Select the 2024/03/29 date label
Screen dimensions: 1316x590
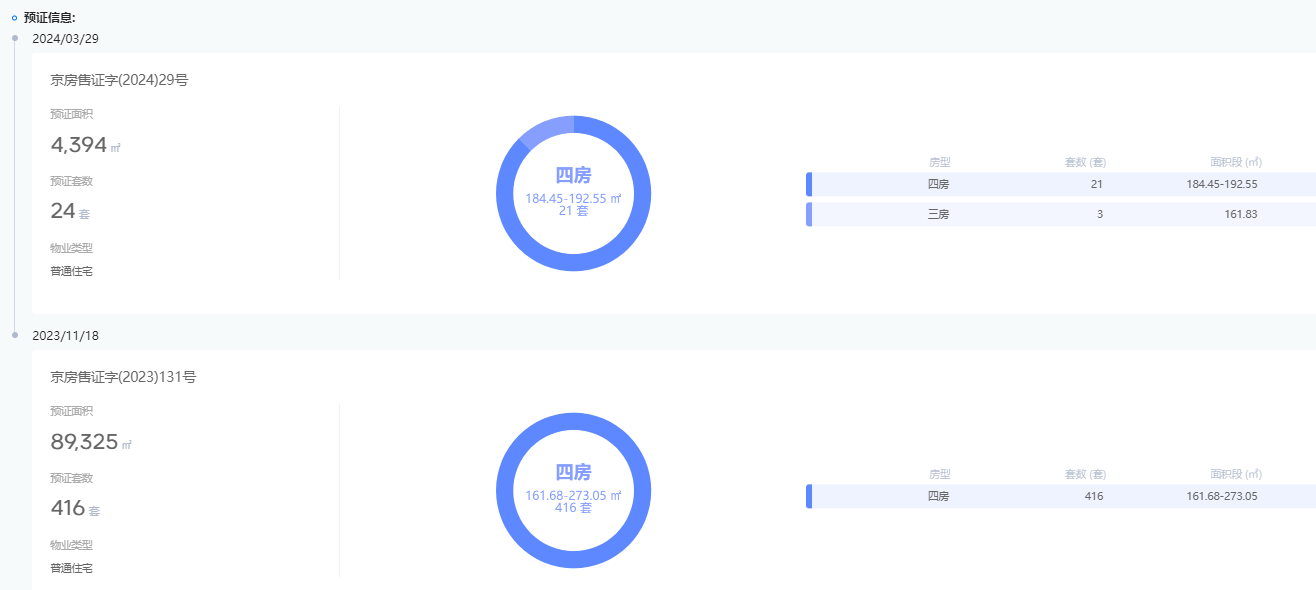65,38
